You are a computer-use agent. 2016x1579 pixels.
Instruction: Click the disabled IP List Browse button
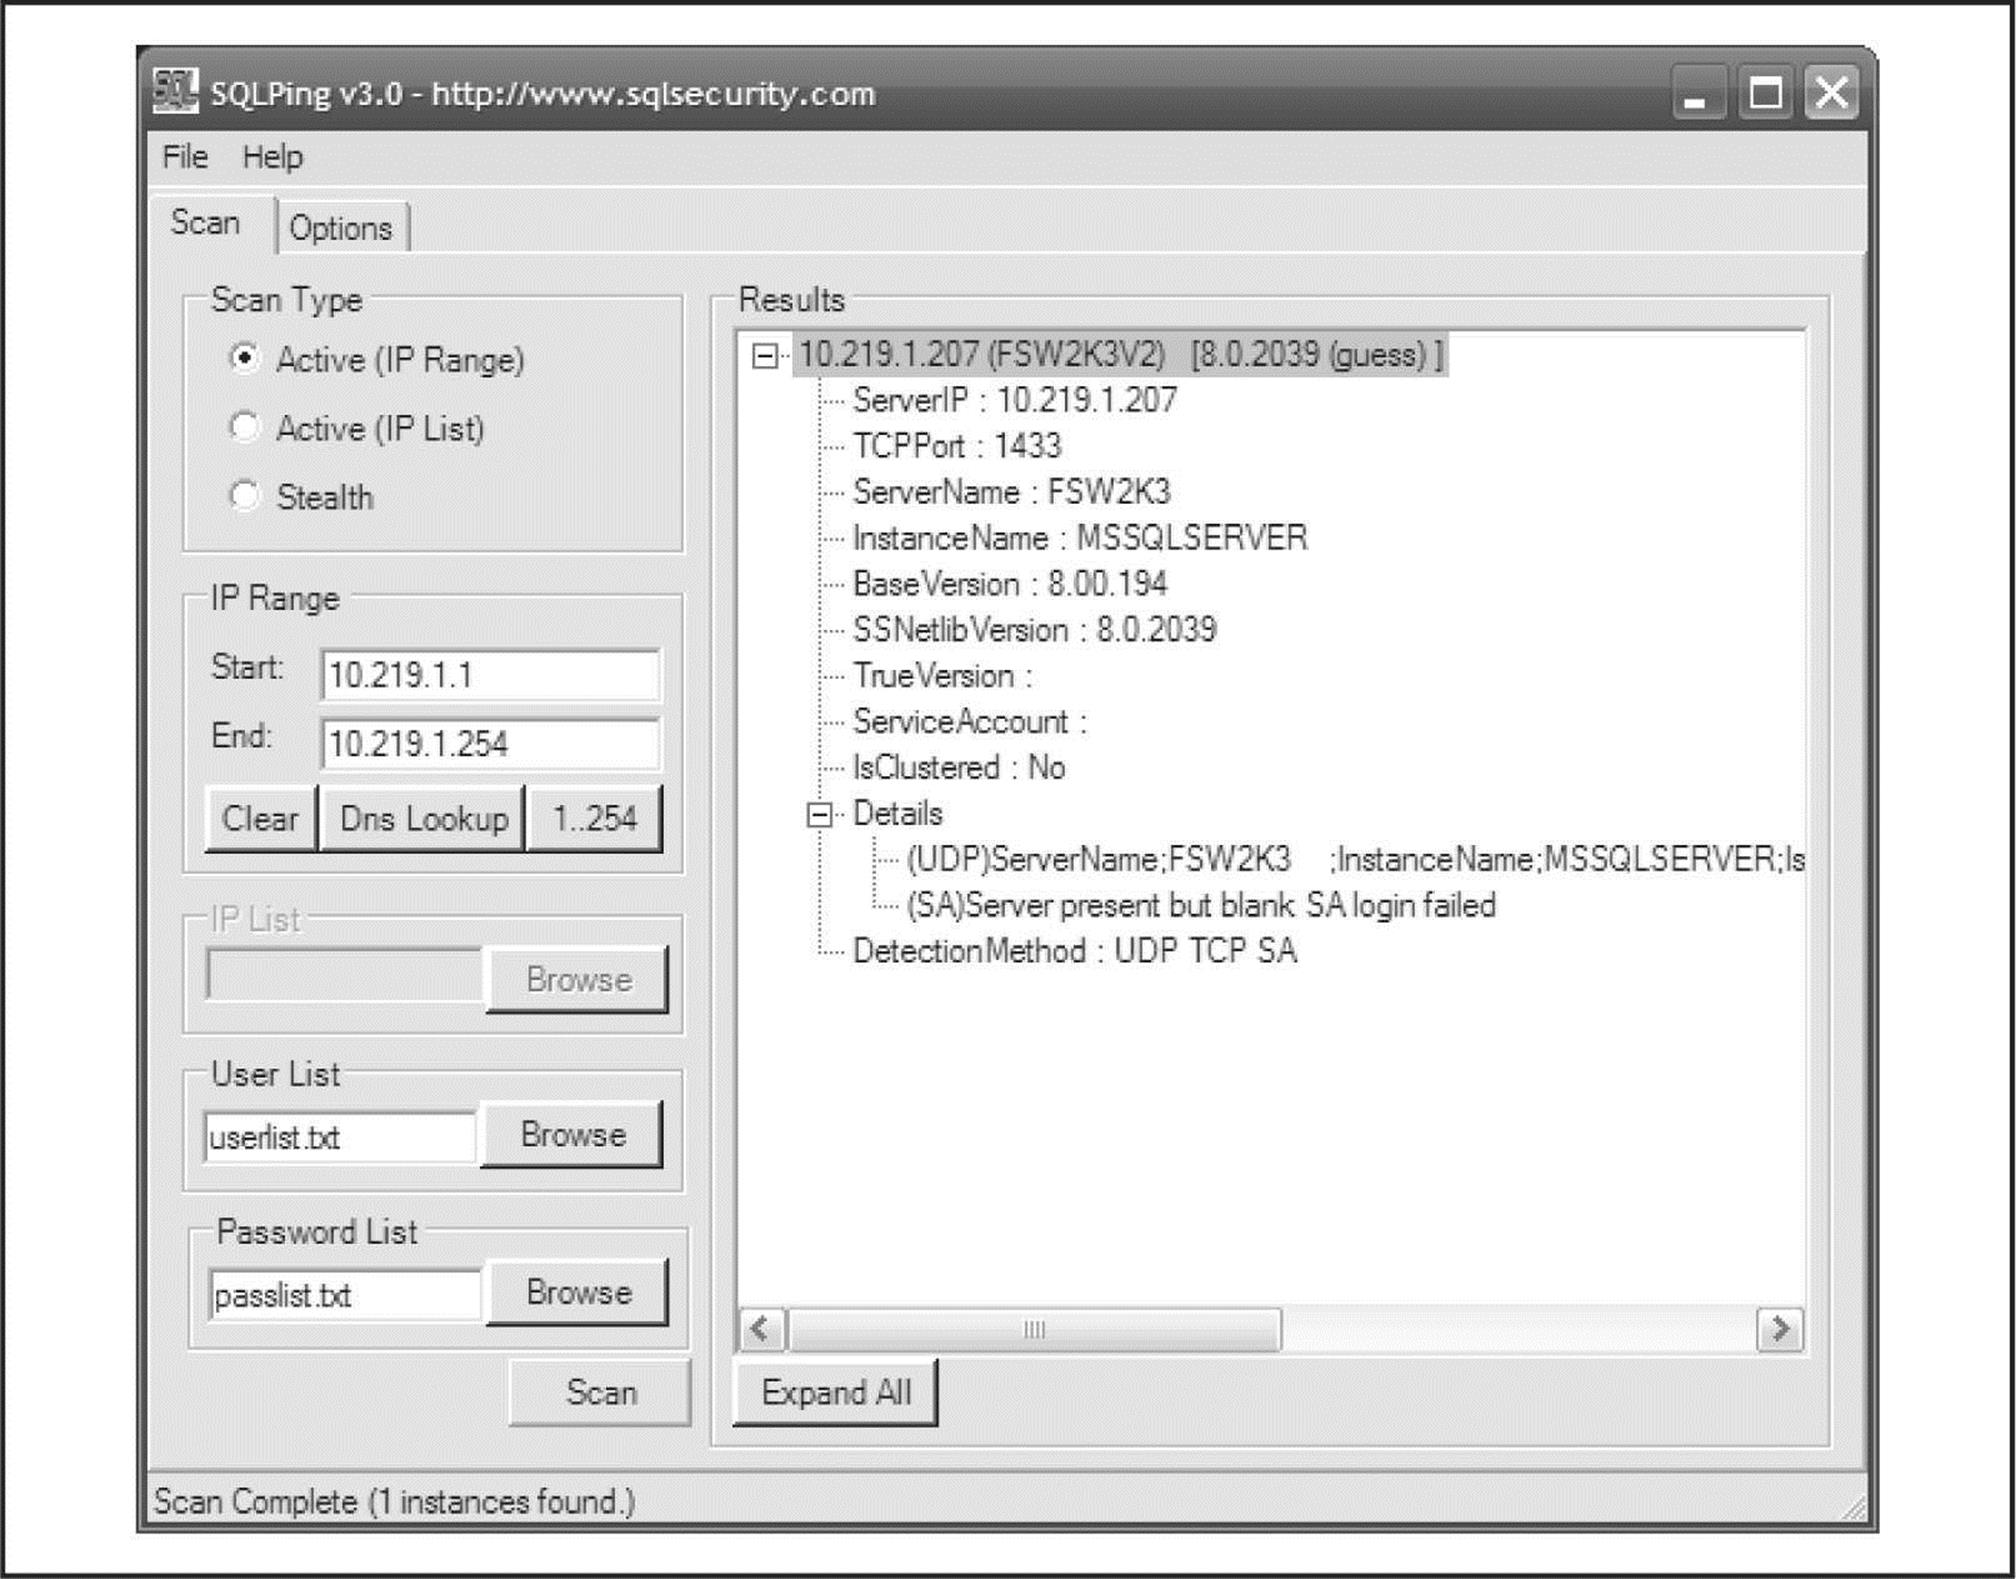578,980
